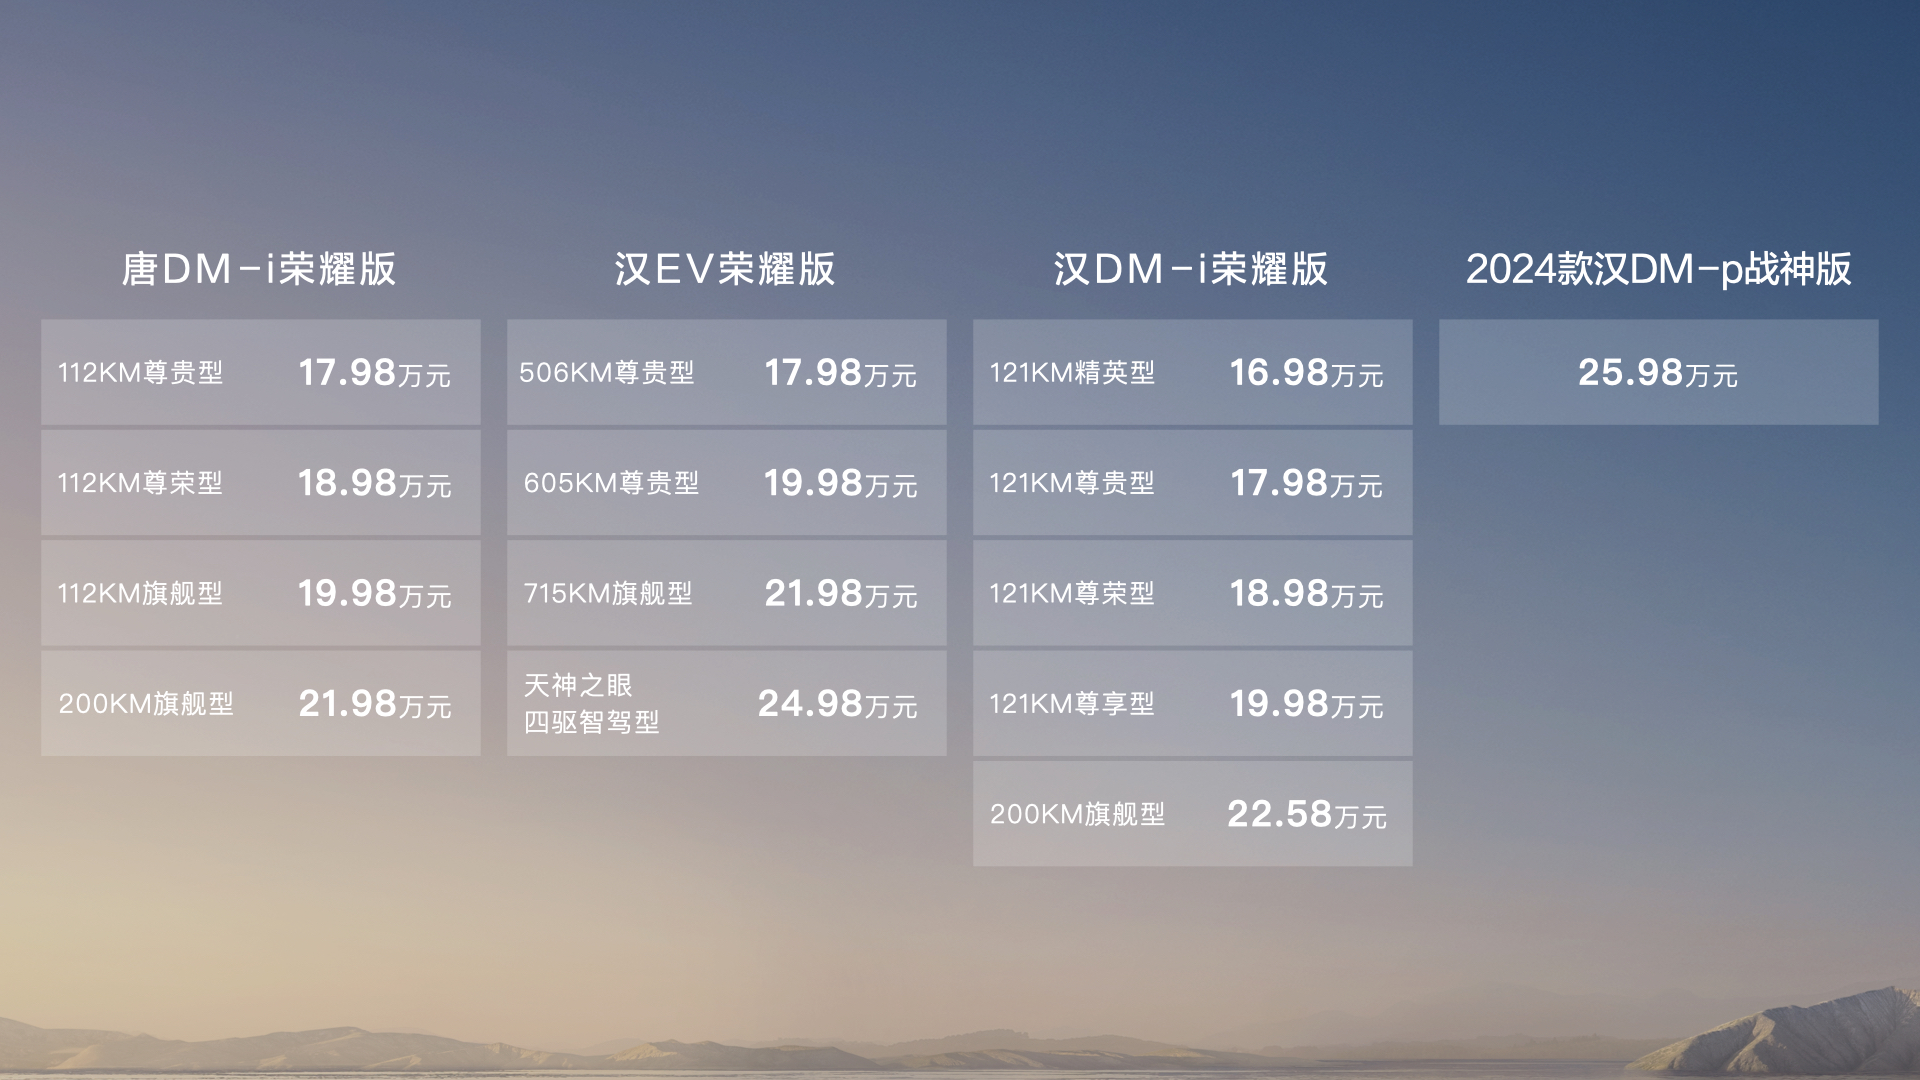Select the 715KM旗舰型 21.98万元 card
This screenshot has width=1920, height=1080.
click(x=726, y=593)
